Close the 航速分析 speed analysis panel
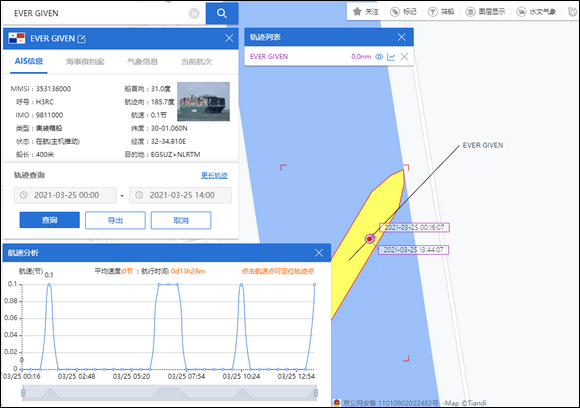This screenshot has height=408, width=580. [x=319, y=253]
